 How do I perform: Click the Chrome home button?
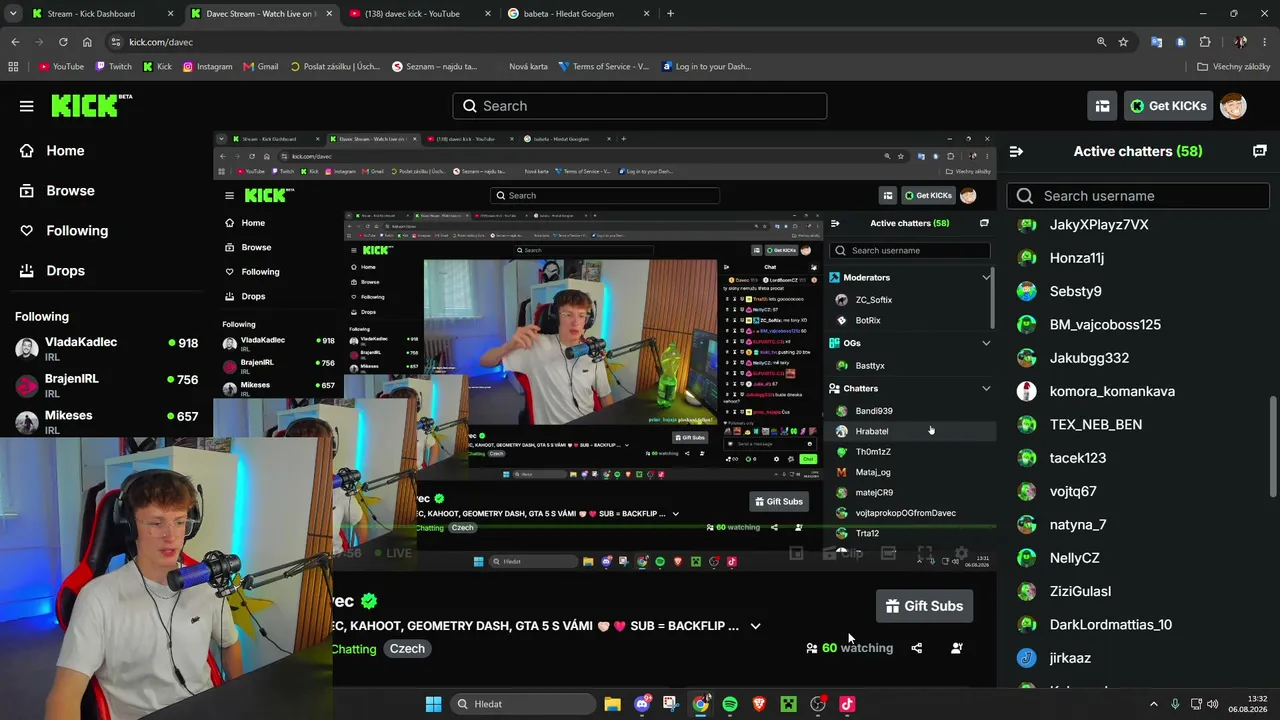[x=87, y=42]
